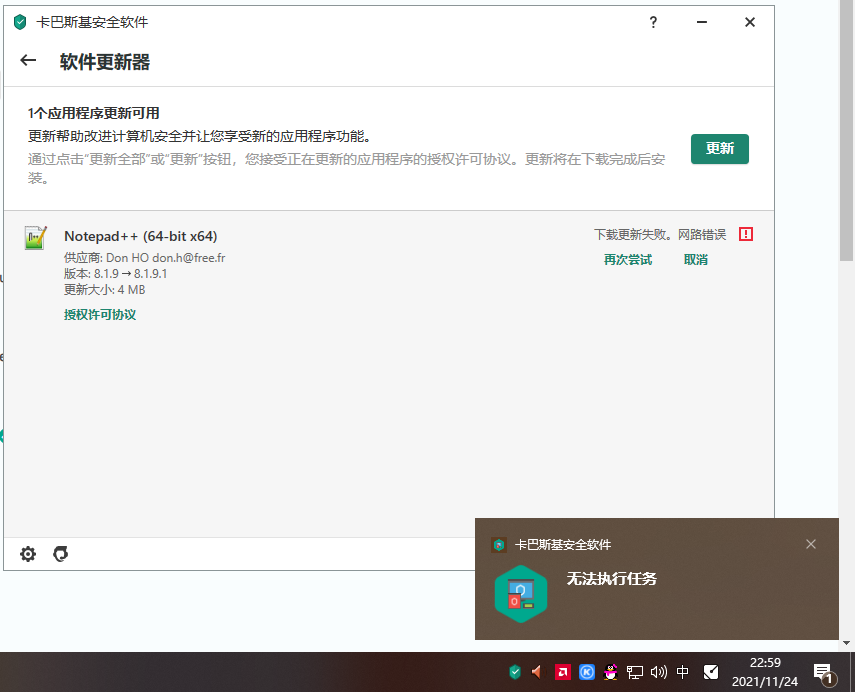This screenshot has height=692, width=855.
Task: Go back using the left arrow
Action: click(x=28, y=61)
